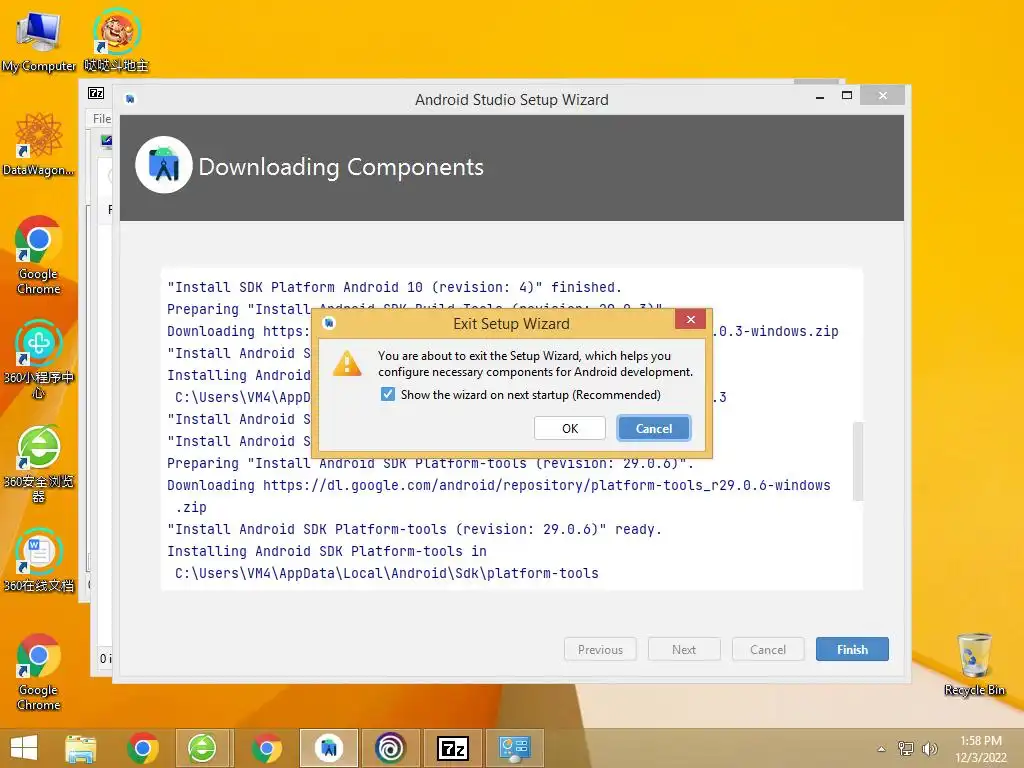Open the Windows Start button
The height and width of the screenshot is (768, 1024).
click(x=24, y=748)
